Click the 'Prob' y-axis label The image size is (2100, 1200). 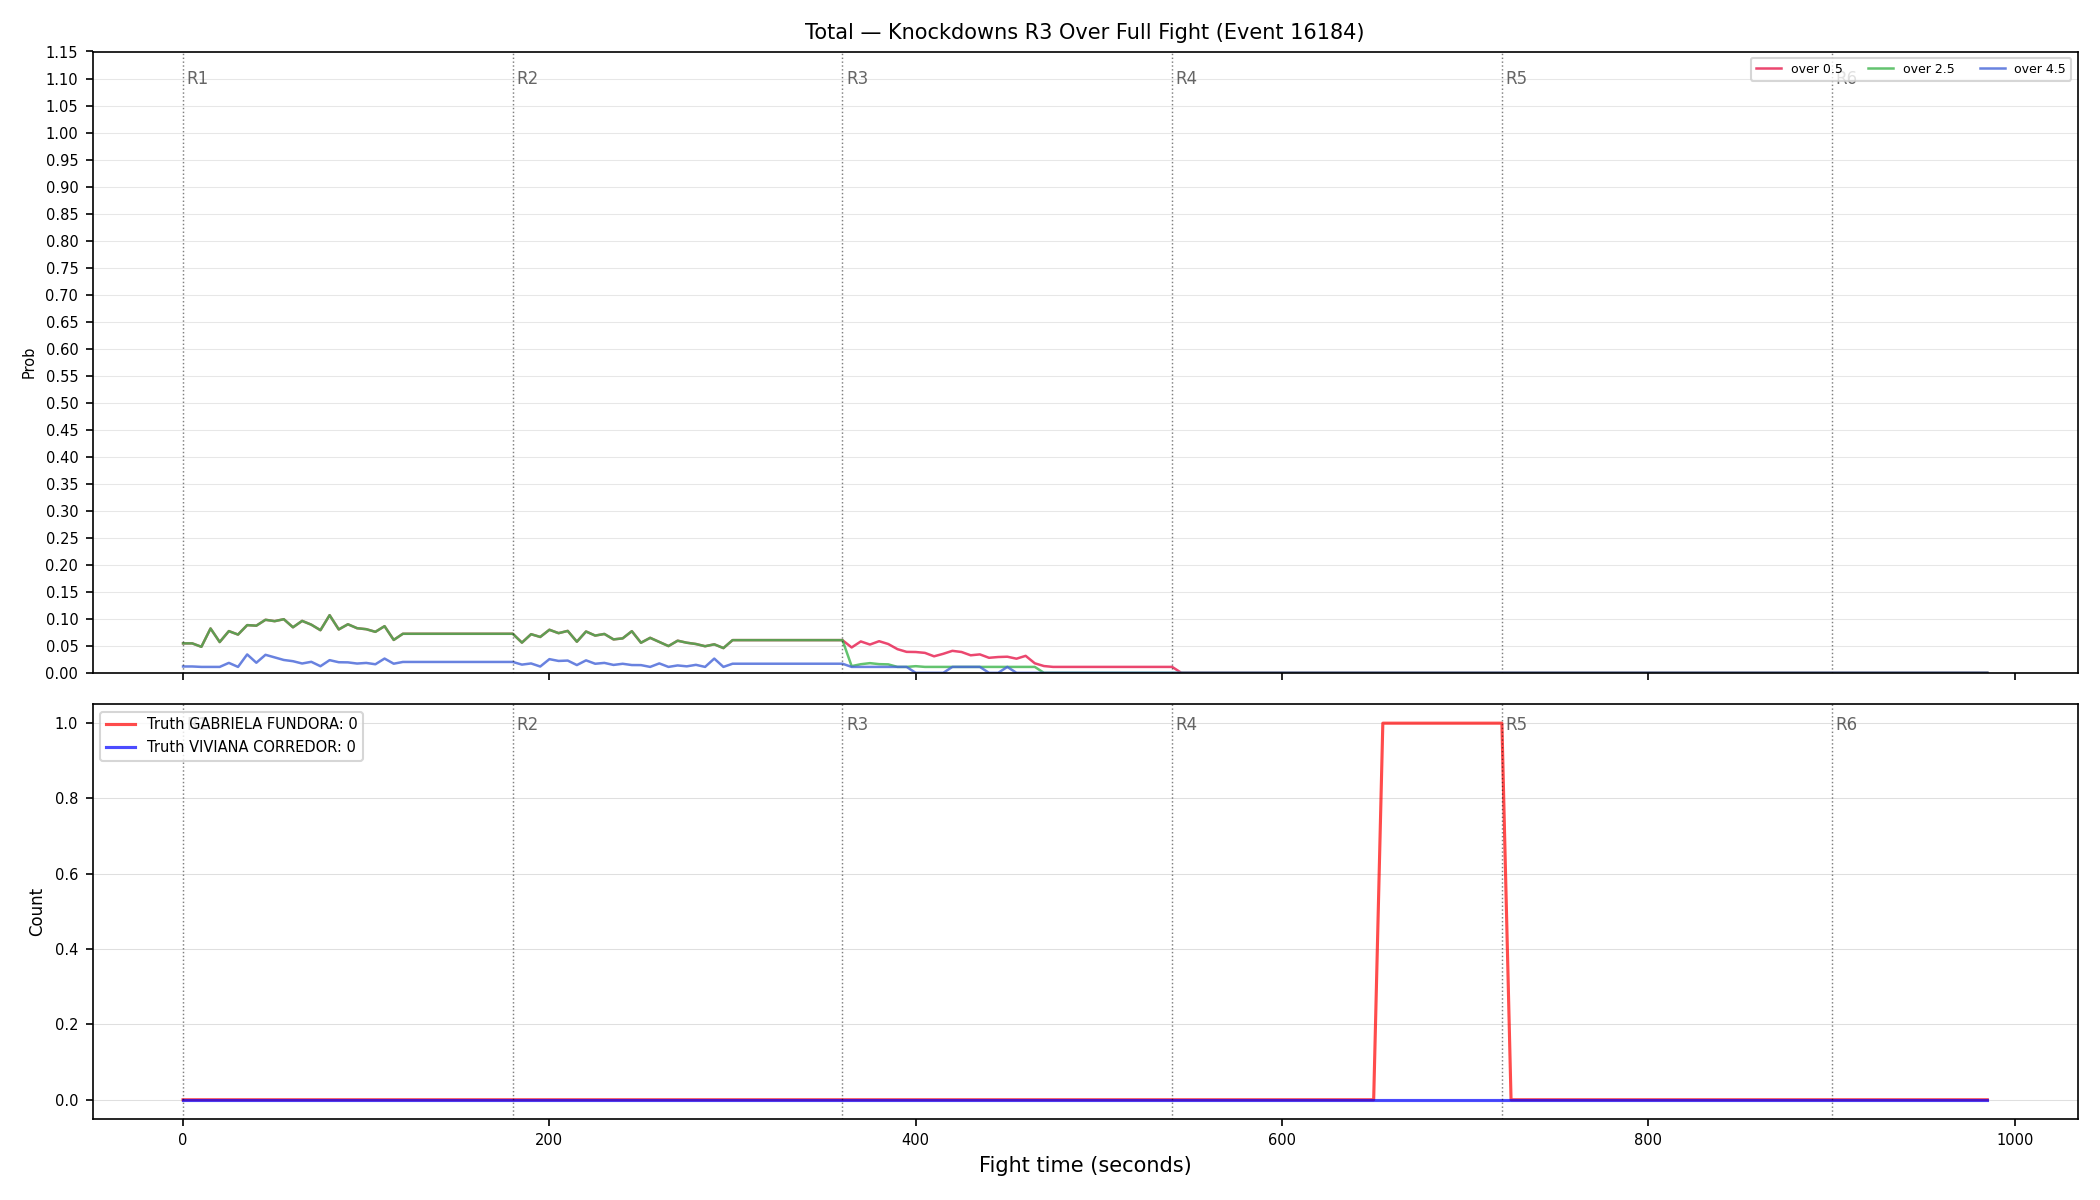coord(29,363)
